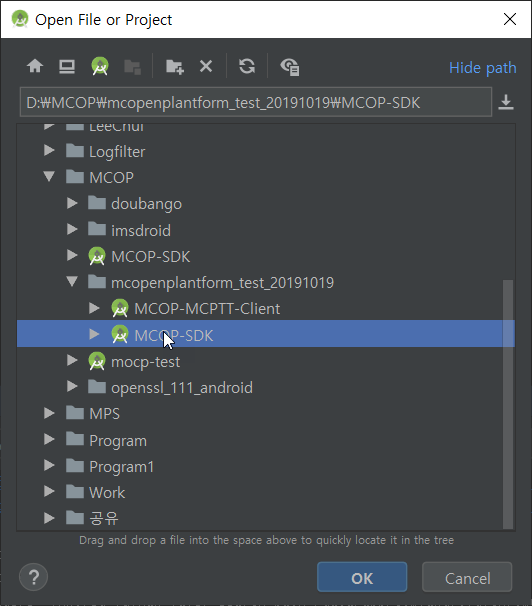Expand the MPS folder
This screenshot has width=532, height=606.
point(49,413)
